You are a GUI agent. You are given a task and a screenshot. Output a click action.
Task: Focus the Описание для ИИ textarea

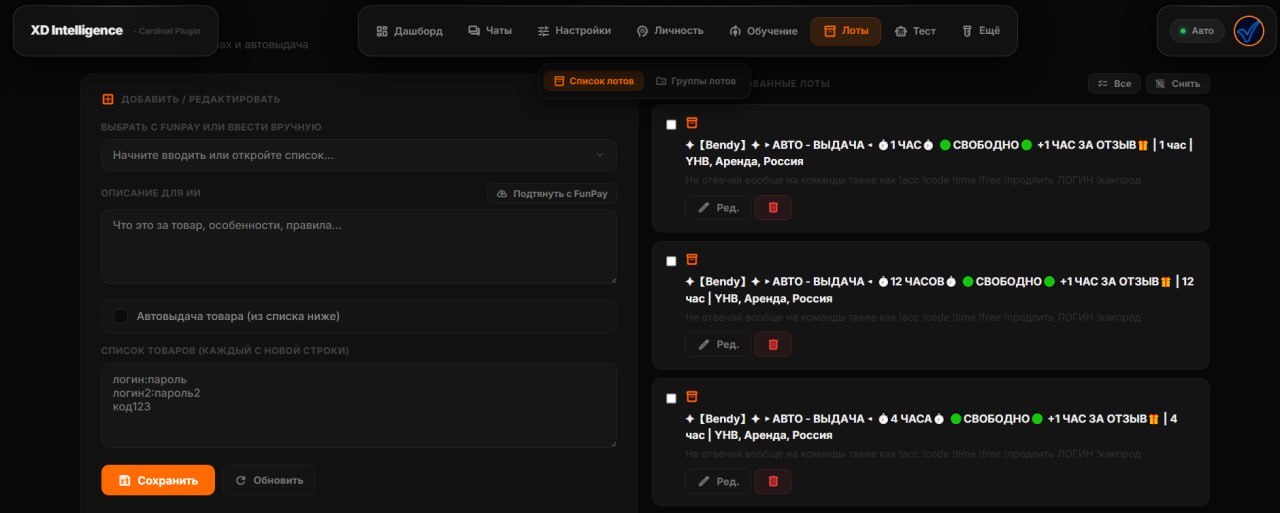tap(359, 247)
